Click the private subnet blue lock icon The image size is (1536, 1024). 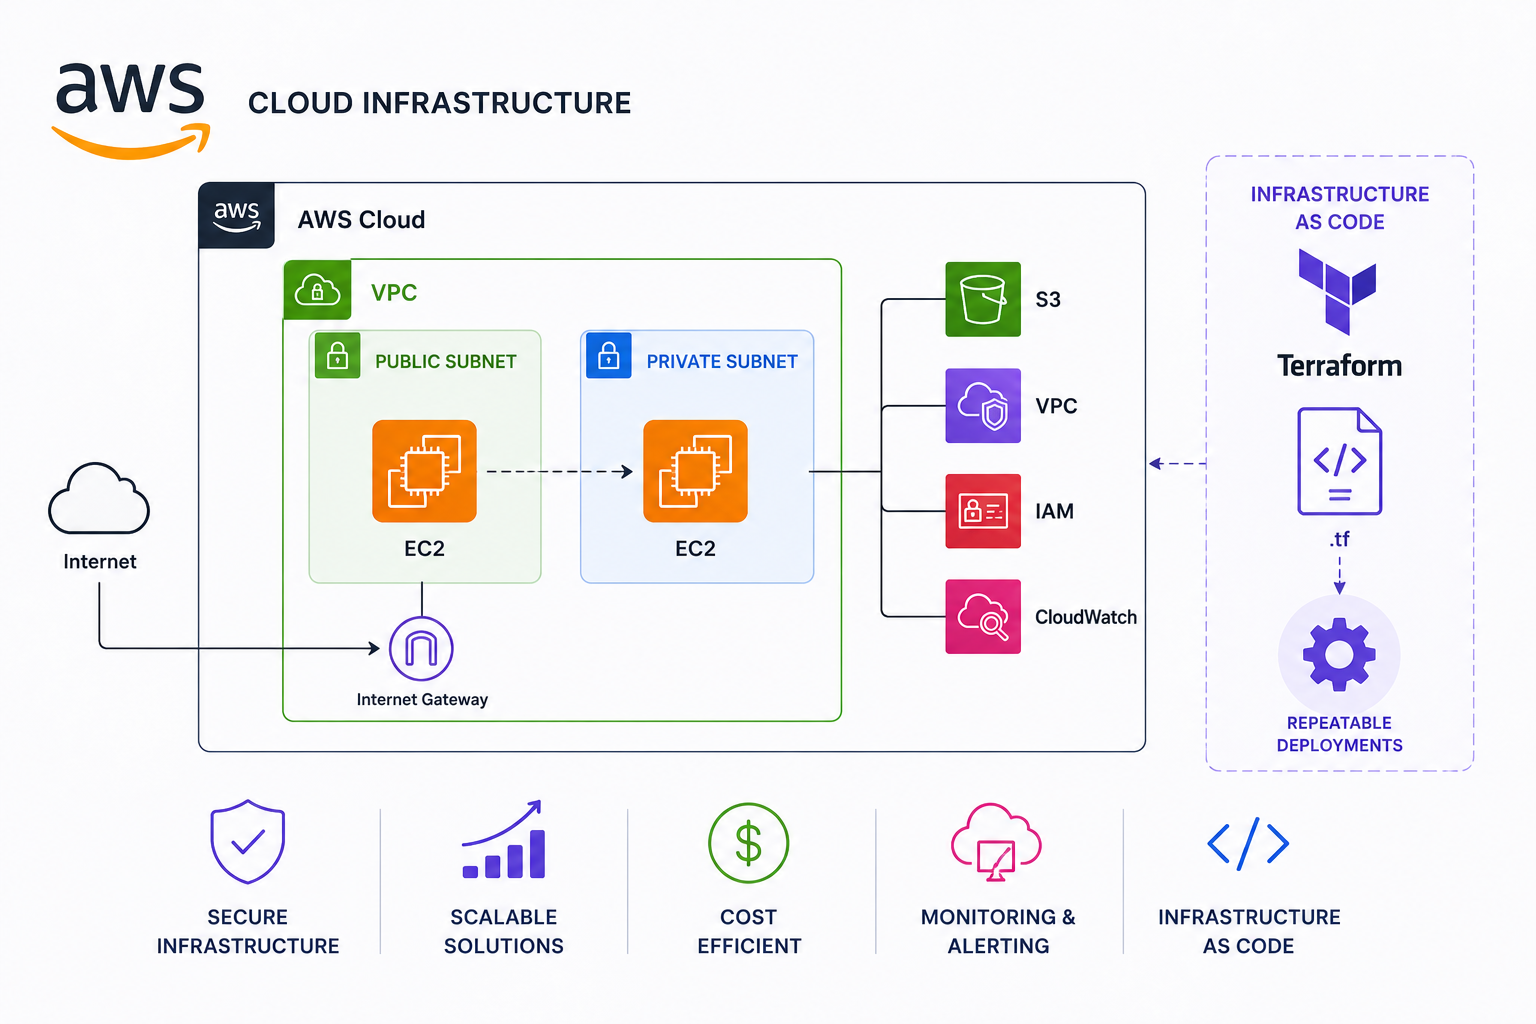[609, 356]
